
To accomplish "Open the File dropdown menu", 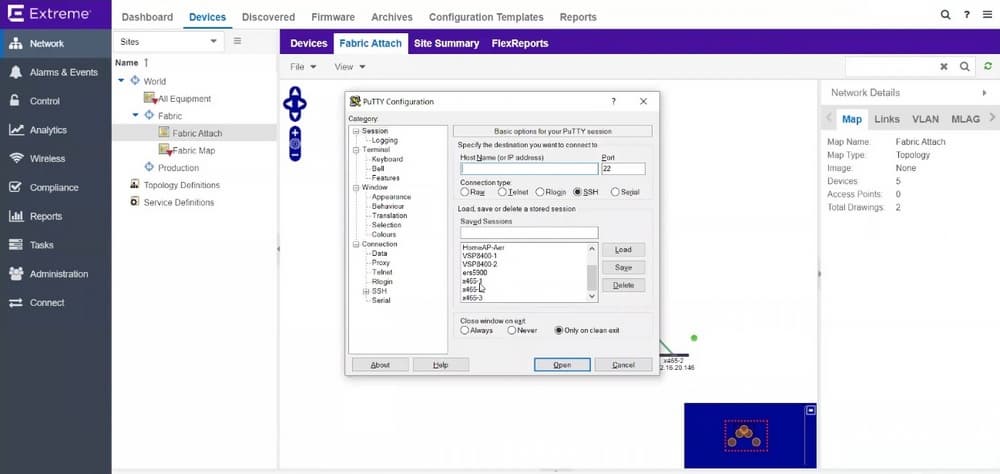I will tap(303, 66).
